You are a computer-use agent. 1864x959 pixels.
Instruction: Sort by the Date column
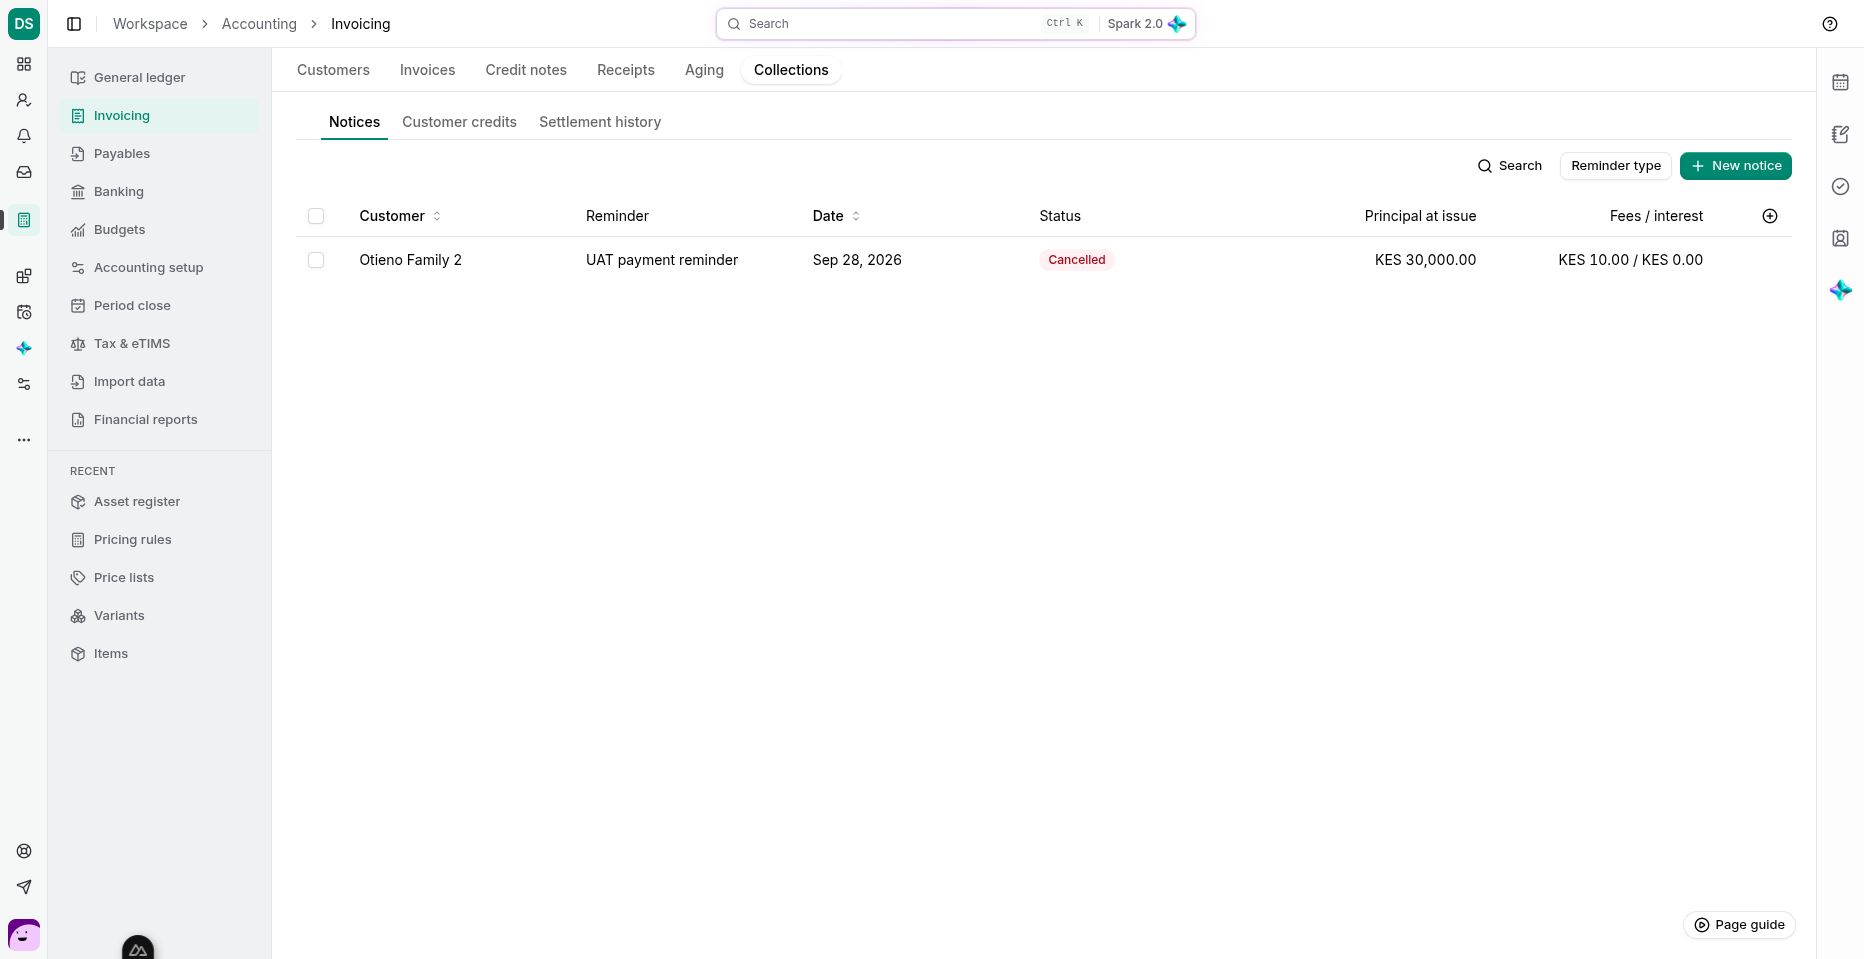(836, 216)
